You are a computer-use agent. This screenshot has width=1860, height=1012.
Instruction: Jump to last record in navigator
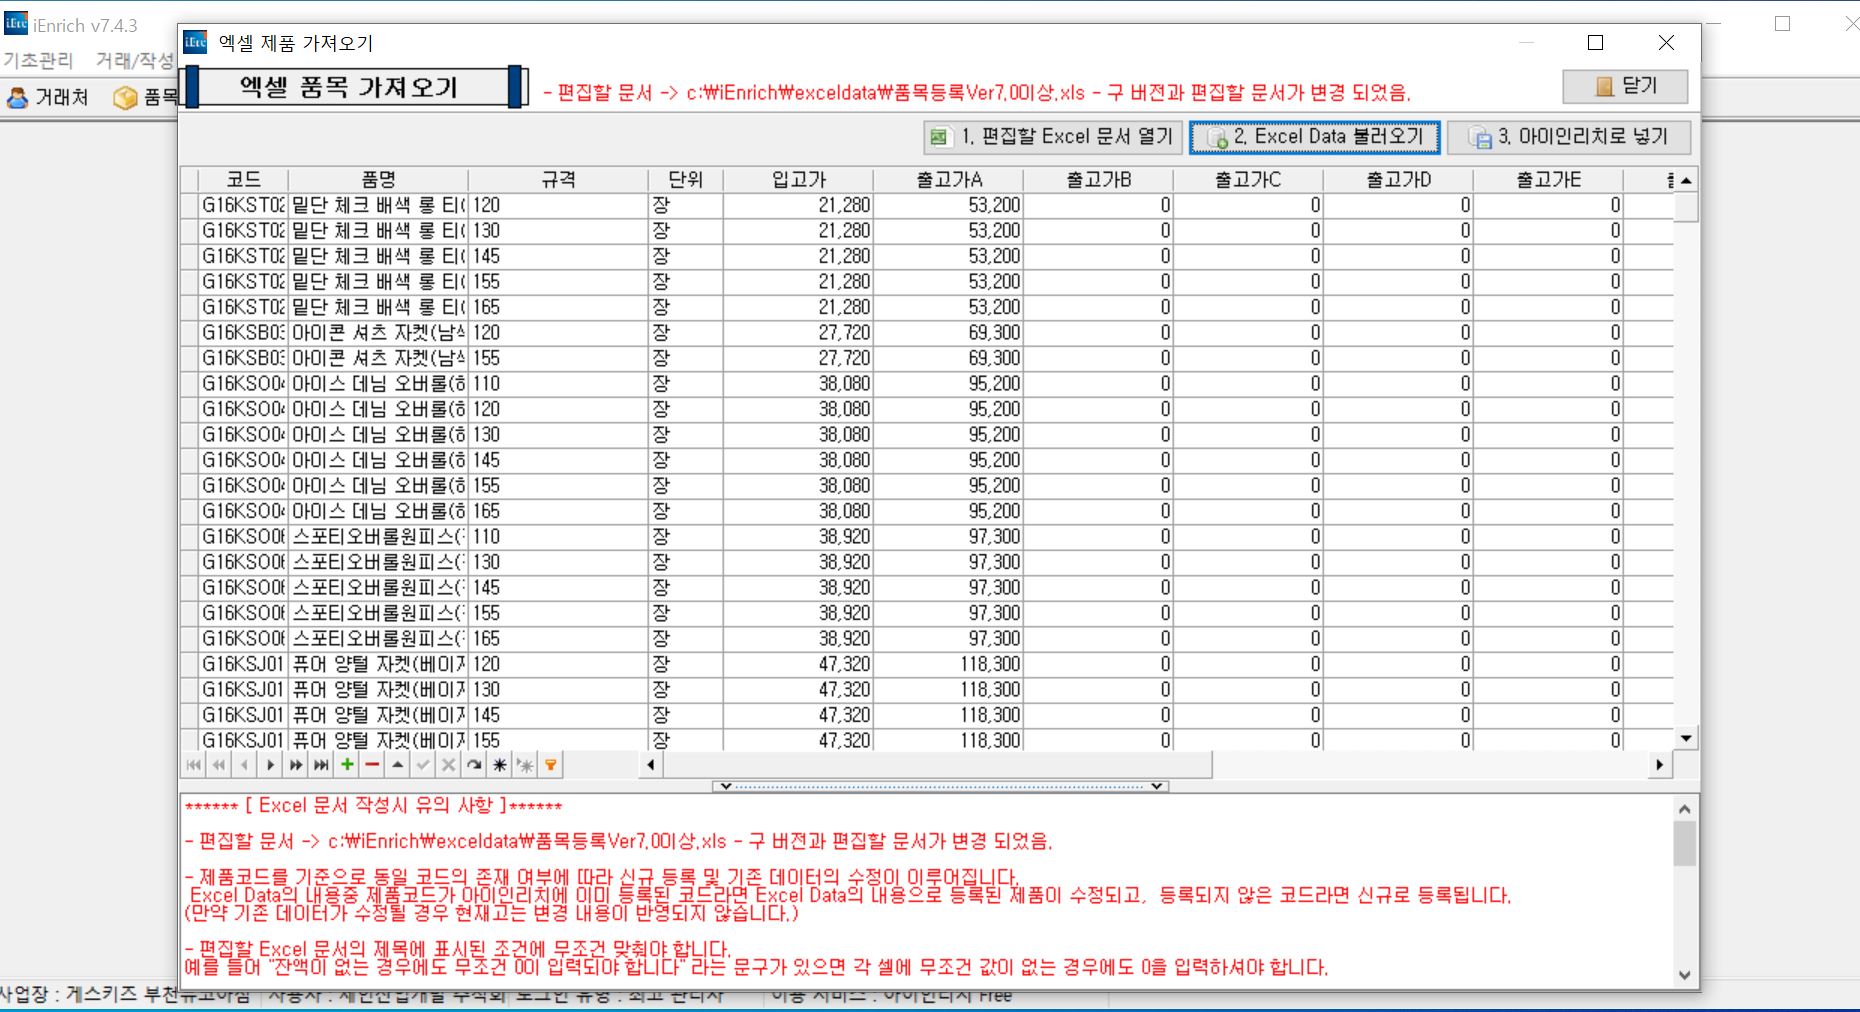point(321,765)
